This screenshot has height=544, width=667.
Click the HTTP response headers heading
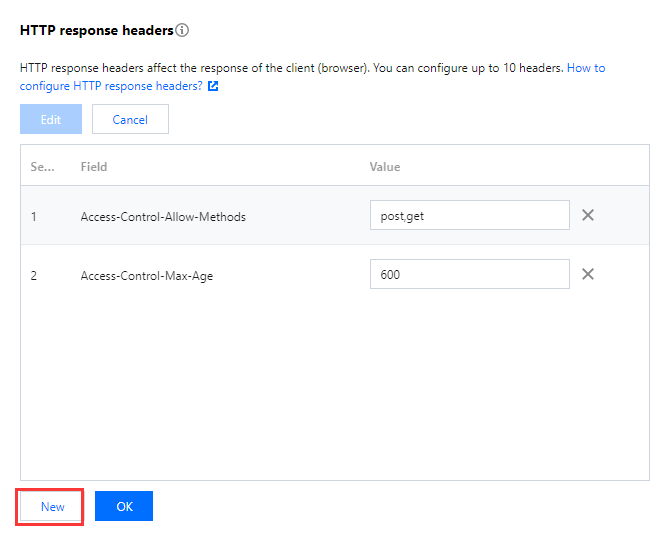(96, 30)
